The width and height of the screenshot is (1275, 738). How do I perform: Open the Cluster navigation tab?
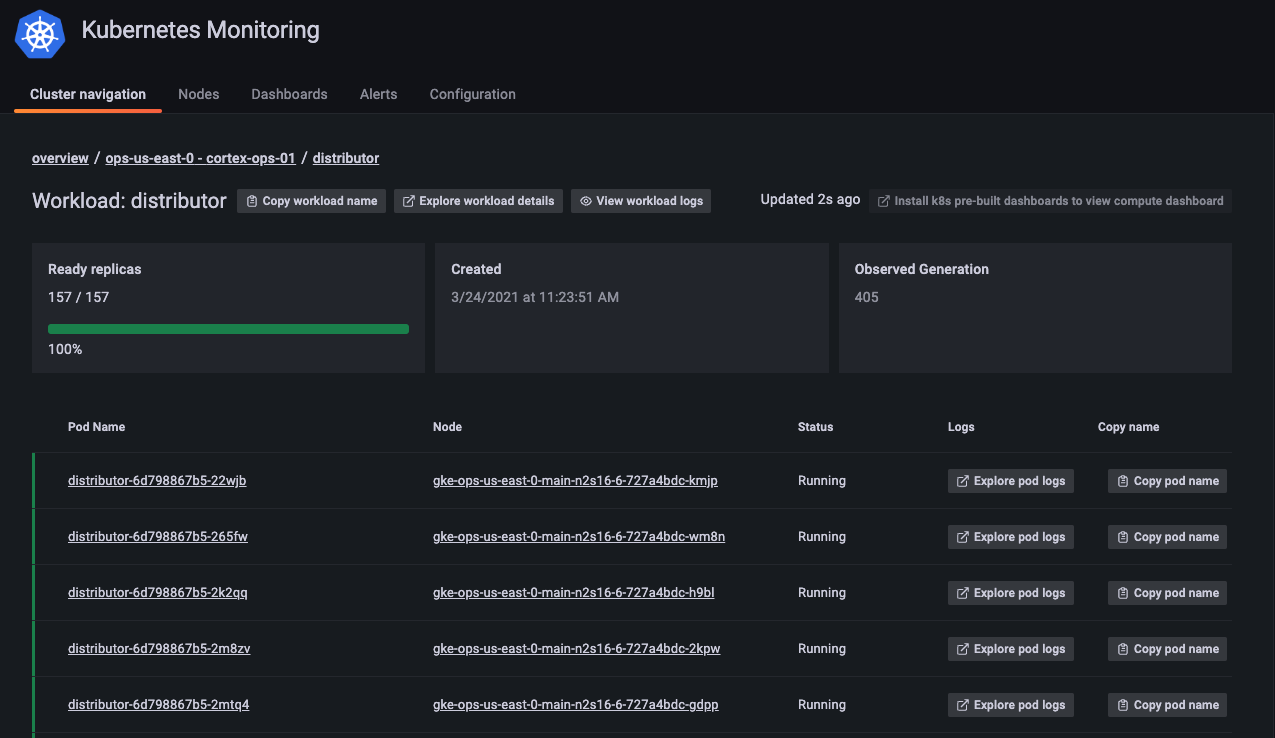pos(88,94)
